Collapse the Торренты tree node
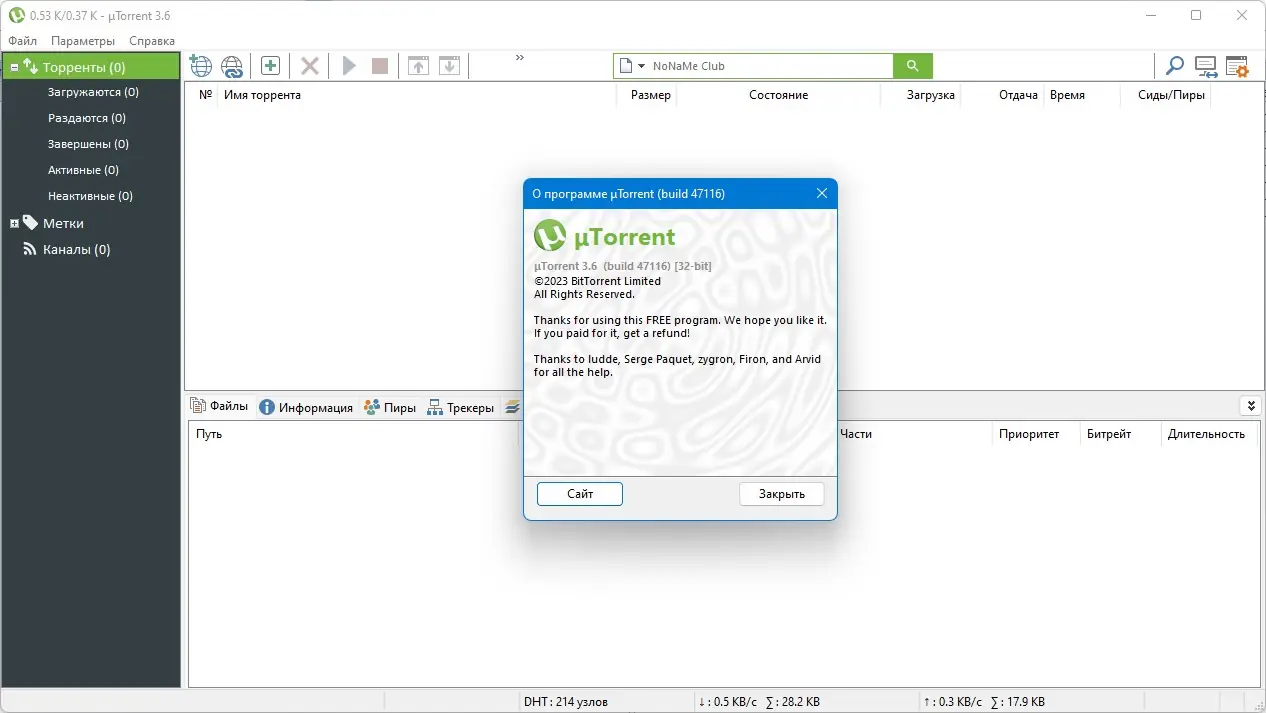Screen dimensions: 1266x713 point(14,67)
